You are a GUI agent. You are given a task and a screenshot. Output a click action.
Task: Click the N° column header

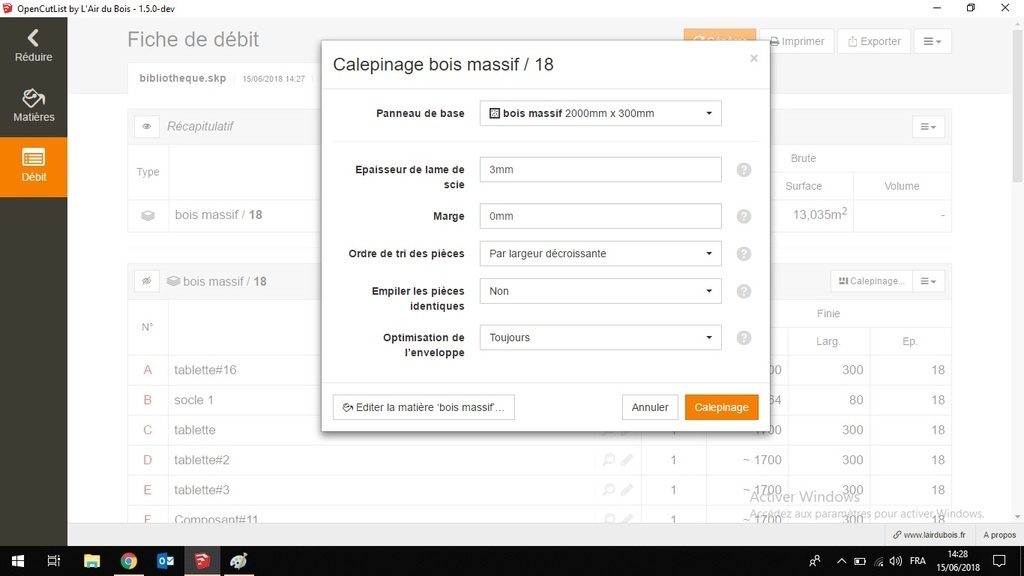pos(148,327)
